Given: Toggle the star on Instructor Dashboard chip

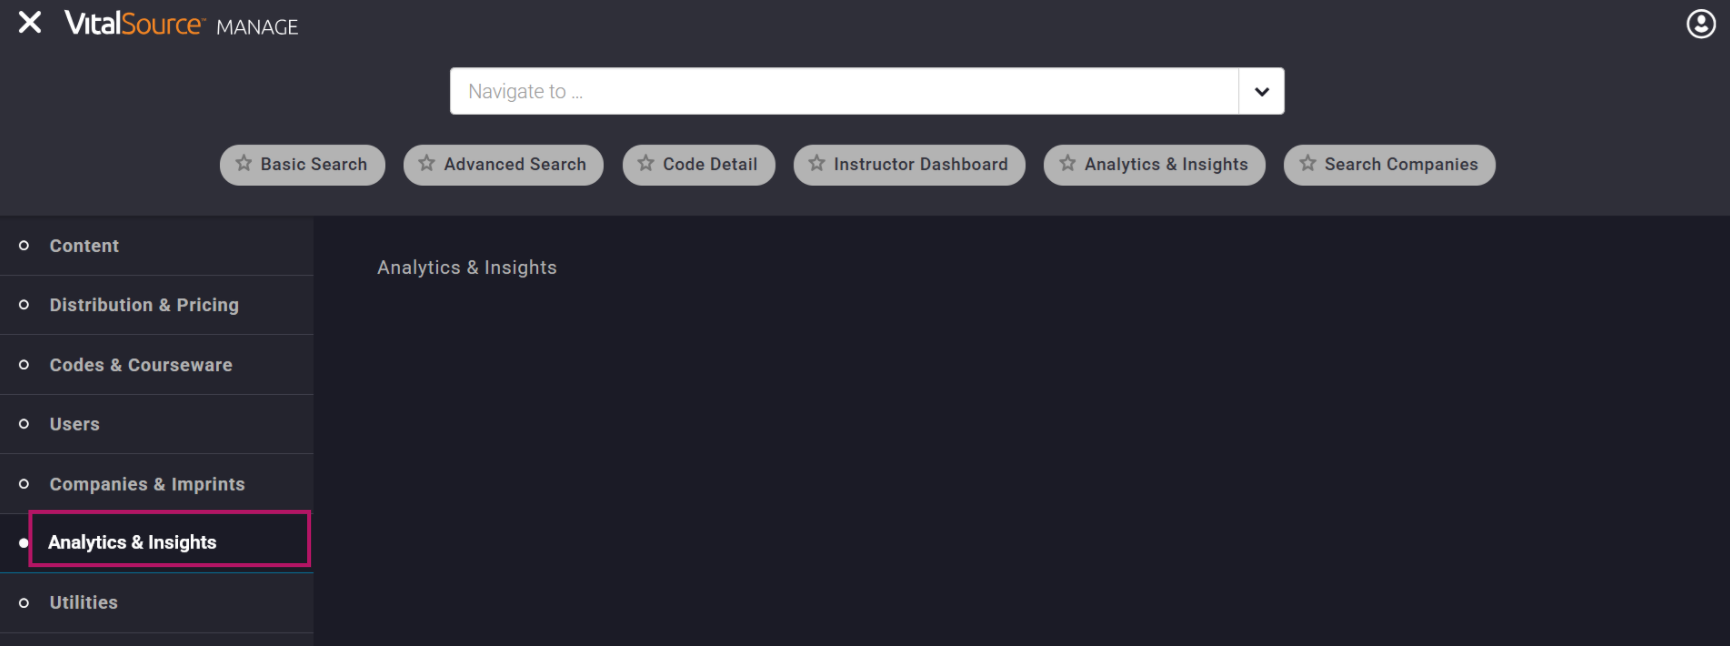Looking at the screenshot, I should point(817,164).
